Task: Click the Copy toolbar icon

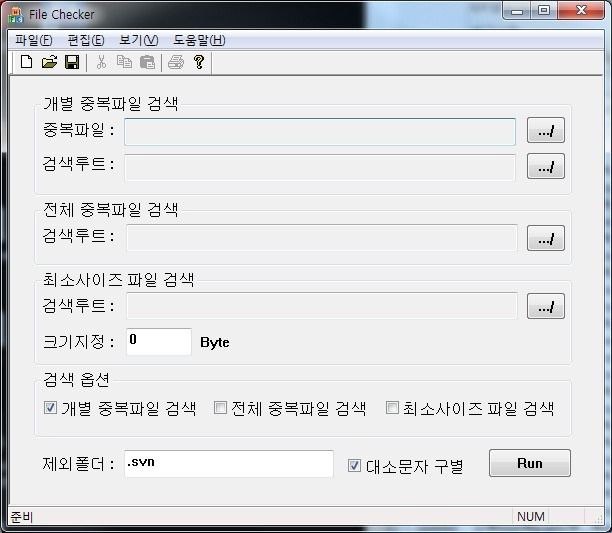Action: click(x=125, y=62)
